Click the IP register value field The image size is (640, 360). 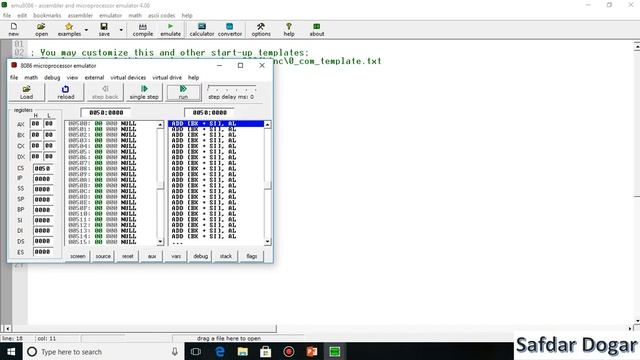click(42, 179)
